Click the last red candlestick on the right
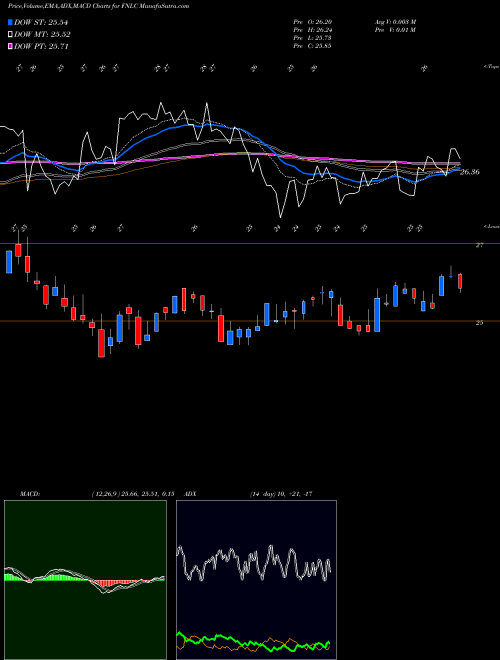The height and width of the screenshot is (660, 500). click(460, 281)
